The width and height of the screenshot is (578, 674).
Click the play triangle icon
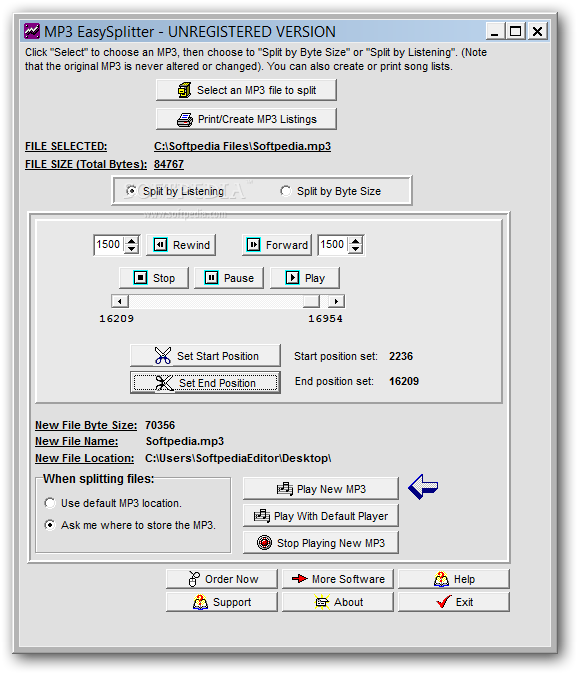click(x=292, y=278)
